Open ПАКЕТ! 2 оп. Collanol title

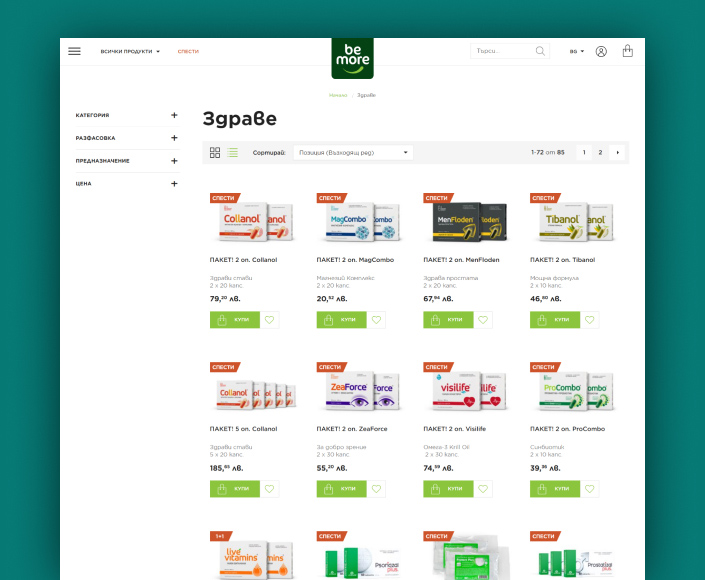[243, 260]
